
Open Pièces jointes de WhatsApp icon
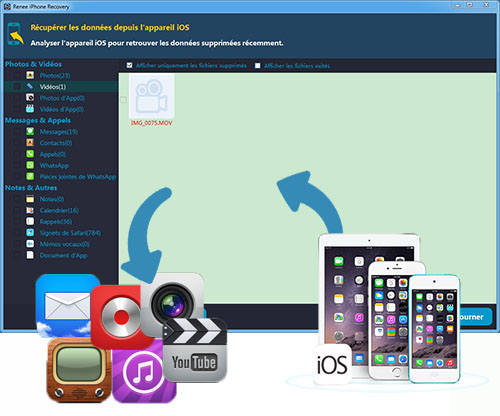click(x=30, y=176)
